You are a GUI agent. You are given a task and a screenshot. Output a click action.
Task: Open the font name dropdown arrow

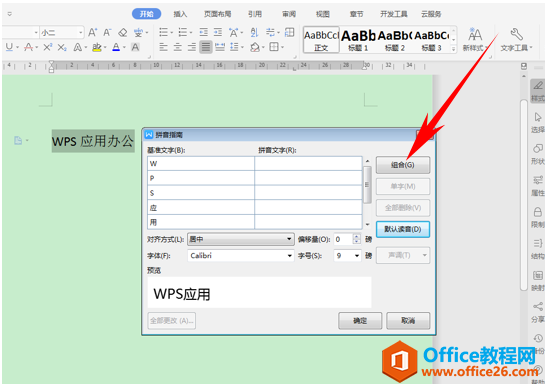(x=36, y=33)
